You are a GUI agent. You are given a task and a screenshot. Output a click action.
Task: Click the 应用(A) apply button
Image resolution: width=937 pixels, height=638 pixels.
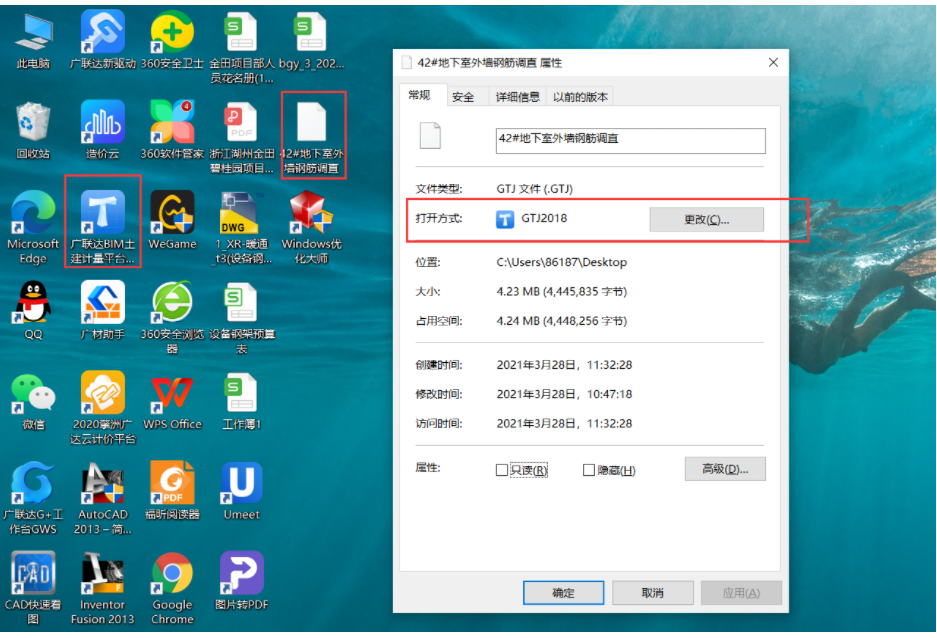point(741,593)
